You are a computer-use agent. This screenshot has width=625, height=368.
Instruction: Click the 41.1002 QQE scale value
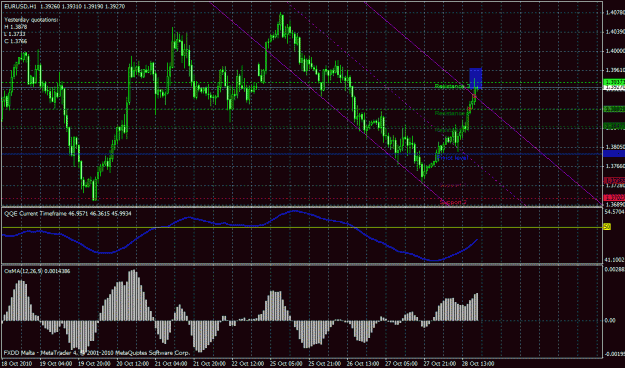615,260
